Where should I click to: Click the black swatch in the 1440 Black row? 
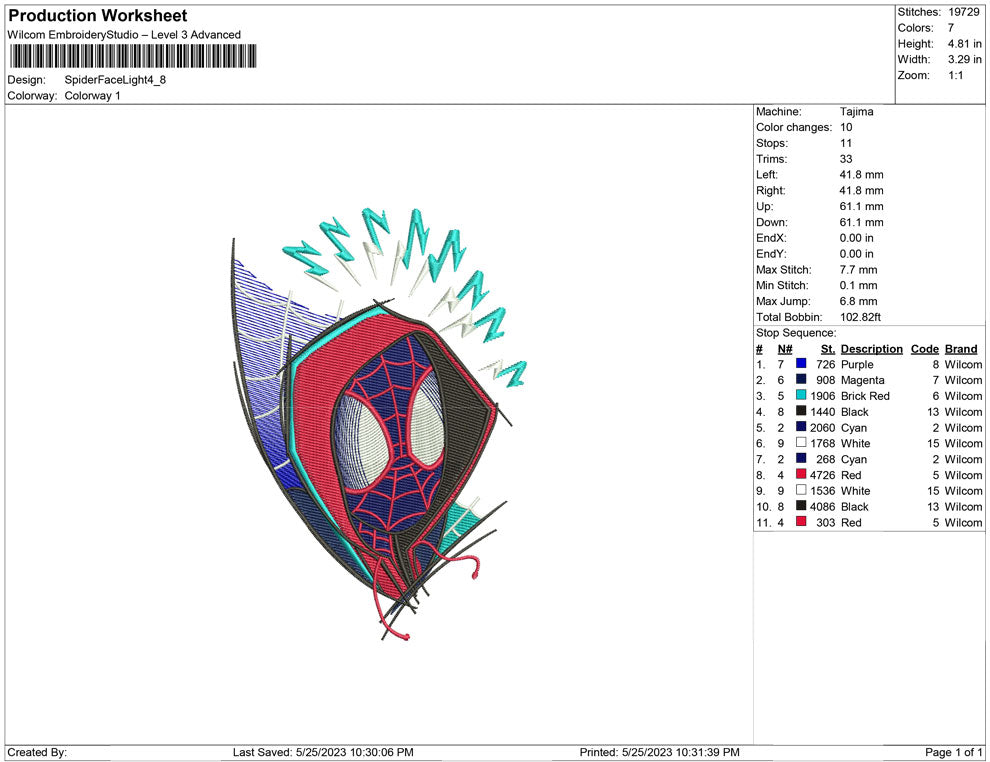pyautogui.click(x=801, y=410)
